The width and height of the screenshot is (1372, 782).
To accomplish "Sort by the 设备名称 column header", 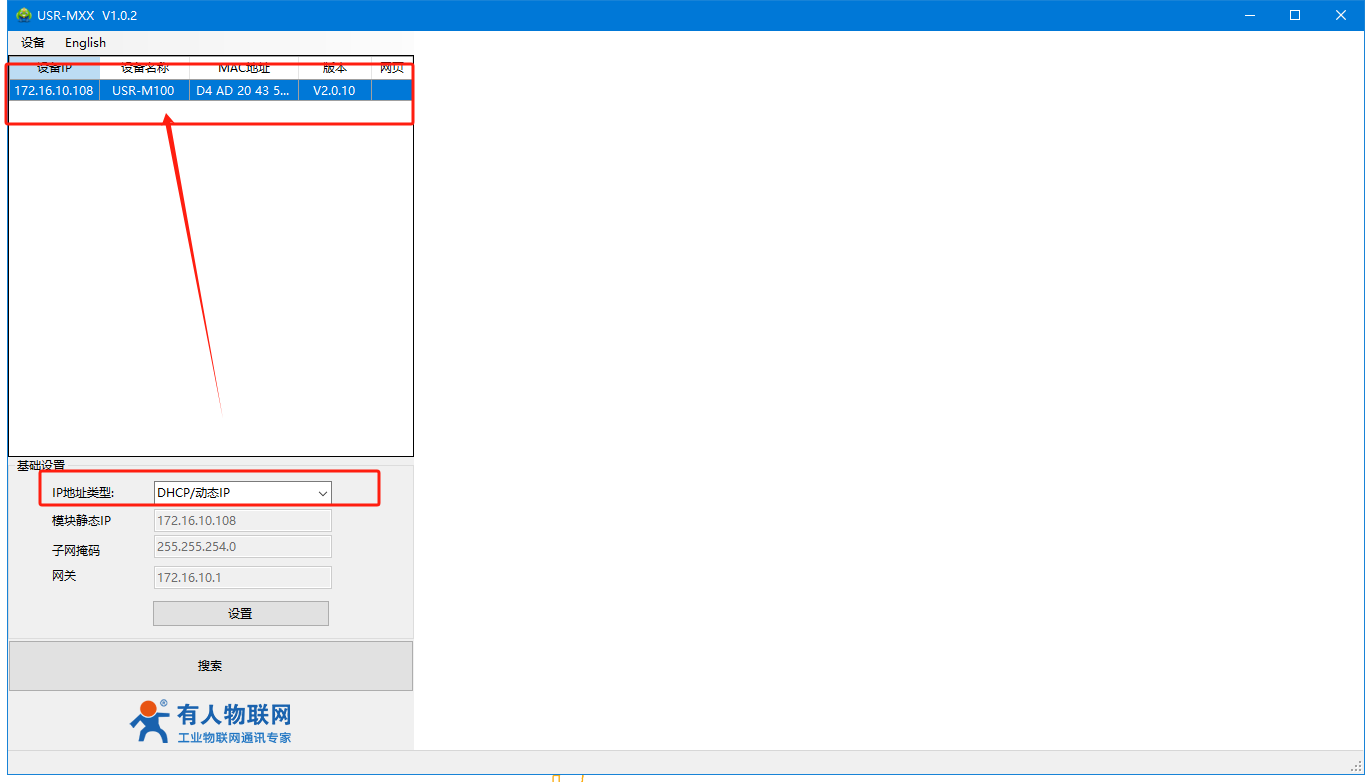I will pyautogui.click(x=145, y=68).
